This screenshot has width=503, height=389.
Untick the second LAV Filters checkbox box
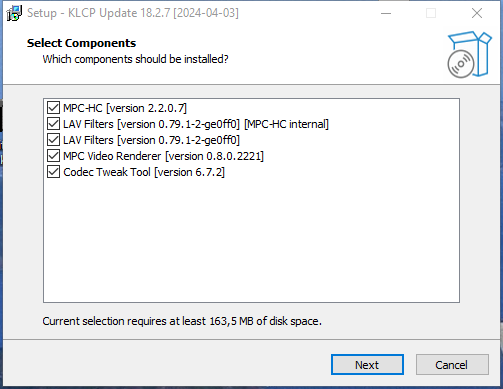(53, 140)
